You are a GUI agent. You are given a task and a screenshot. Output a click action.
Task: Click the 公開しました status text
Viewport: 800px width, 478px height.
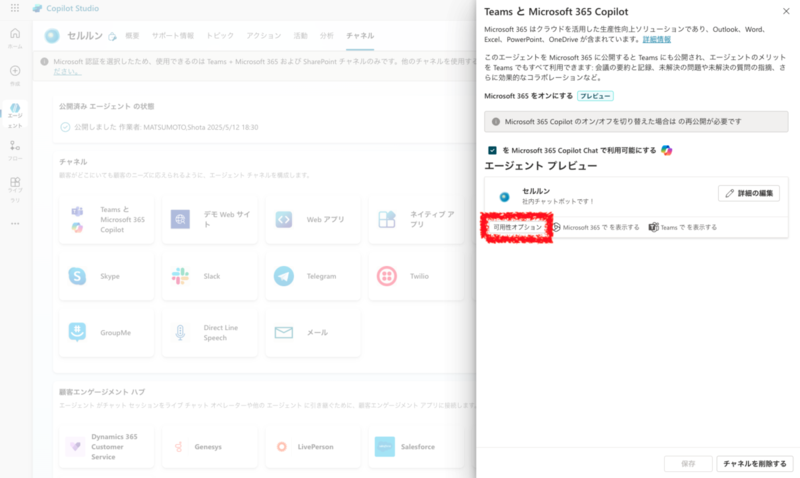click(166, 127)
